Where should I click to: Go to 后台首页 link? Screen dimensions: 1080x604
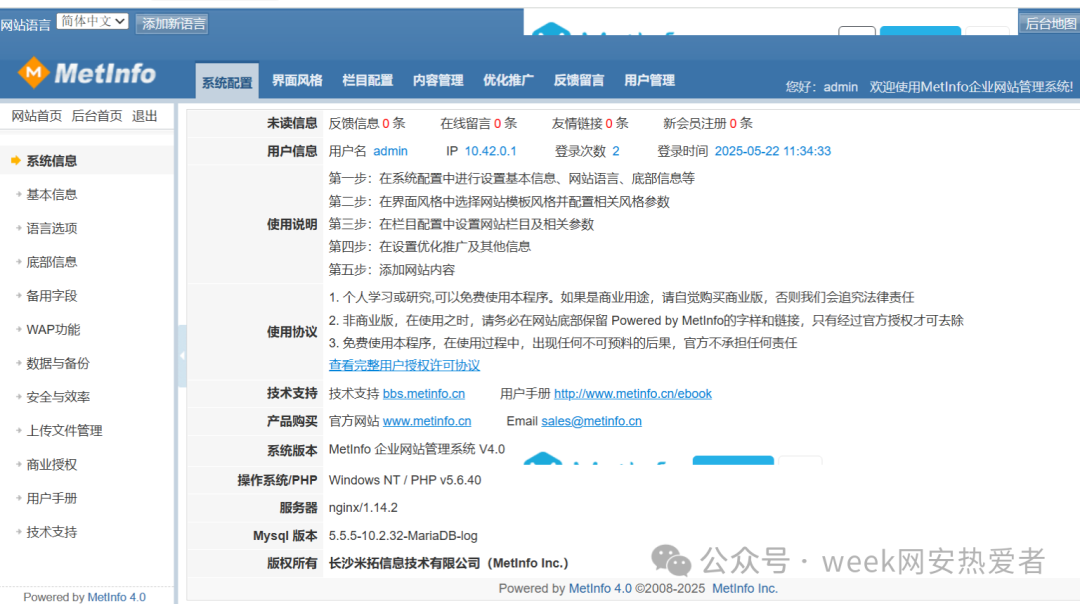pyautogui.click(x=97, y=116)
